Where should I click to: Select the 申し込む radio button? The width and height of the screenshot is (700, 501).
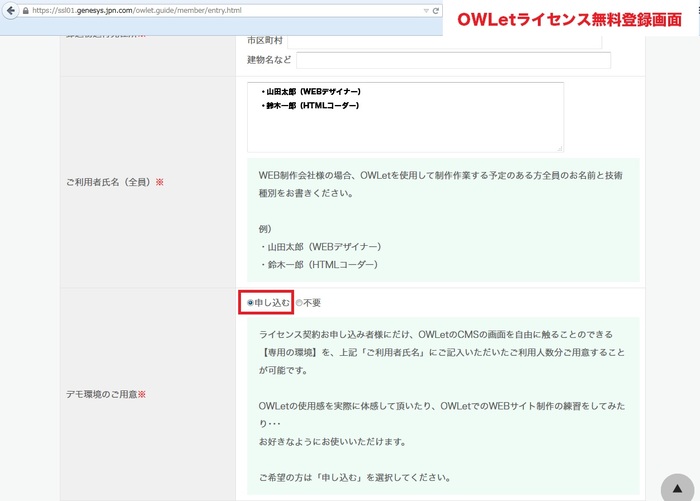(x=250, y=303)
